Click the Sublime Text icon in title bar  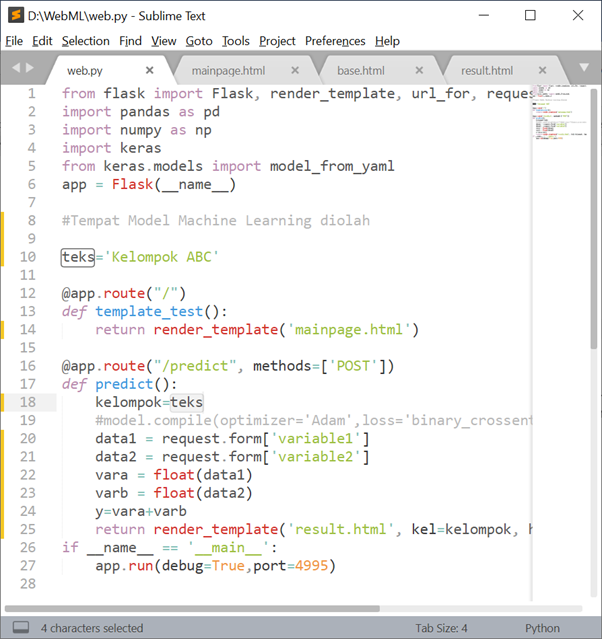pyautogui.click(x=14, y=15)
